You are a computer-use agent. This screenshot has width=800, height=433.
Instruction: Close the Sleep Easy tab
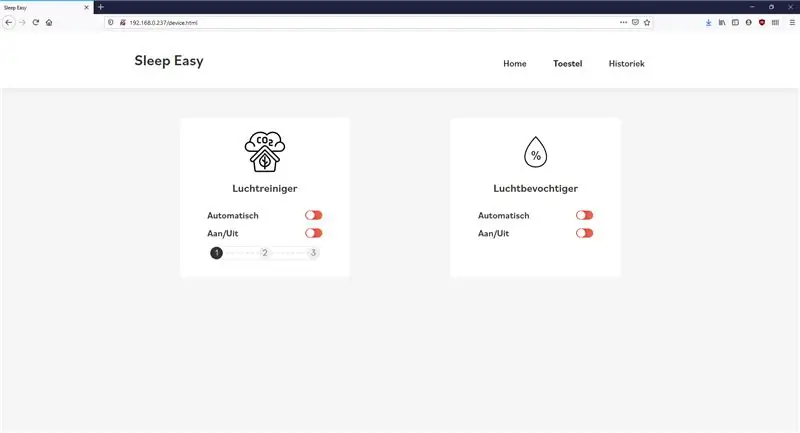[x=86, y=8]
